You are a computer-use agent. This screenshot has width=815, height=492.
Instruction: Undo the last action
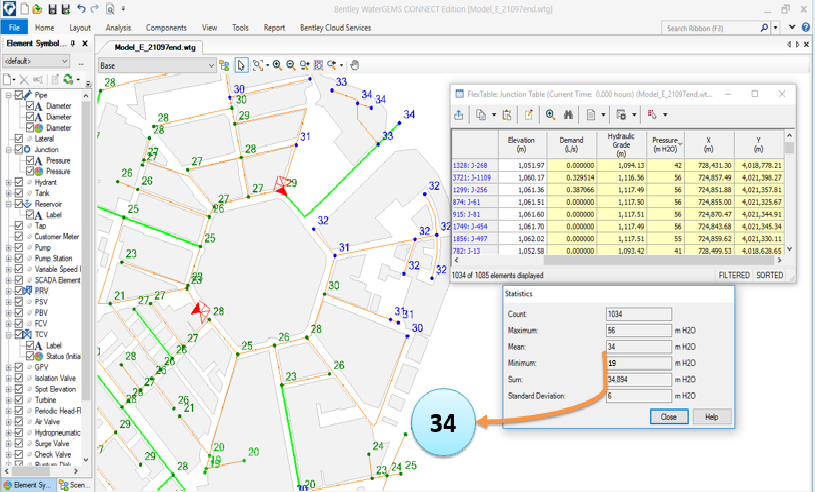point(81,8)
